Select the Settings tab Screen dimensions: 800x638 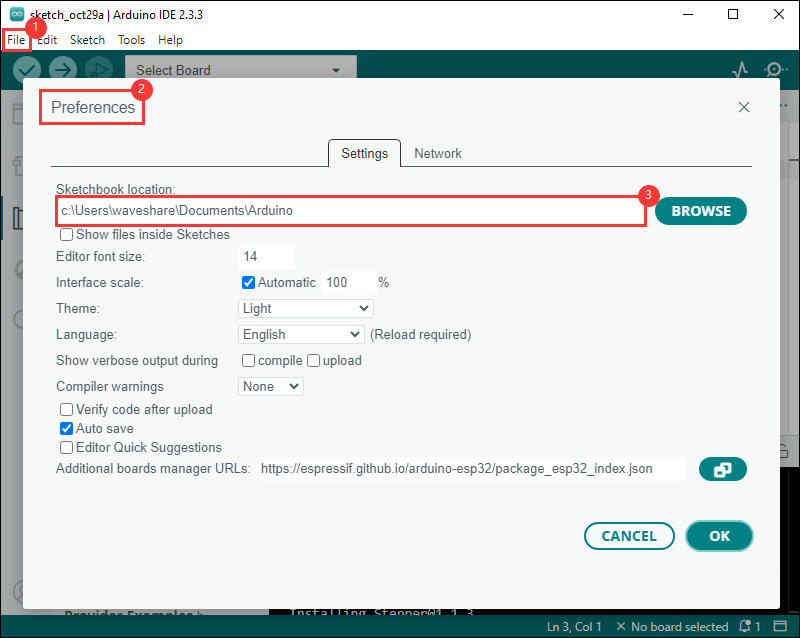coord(364,154)
